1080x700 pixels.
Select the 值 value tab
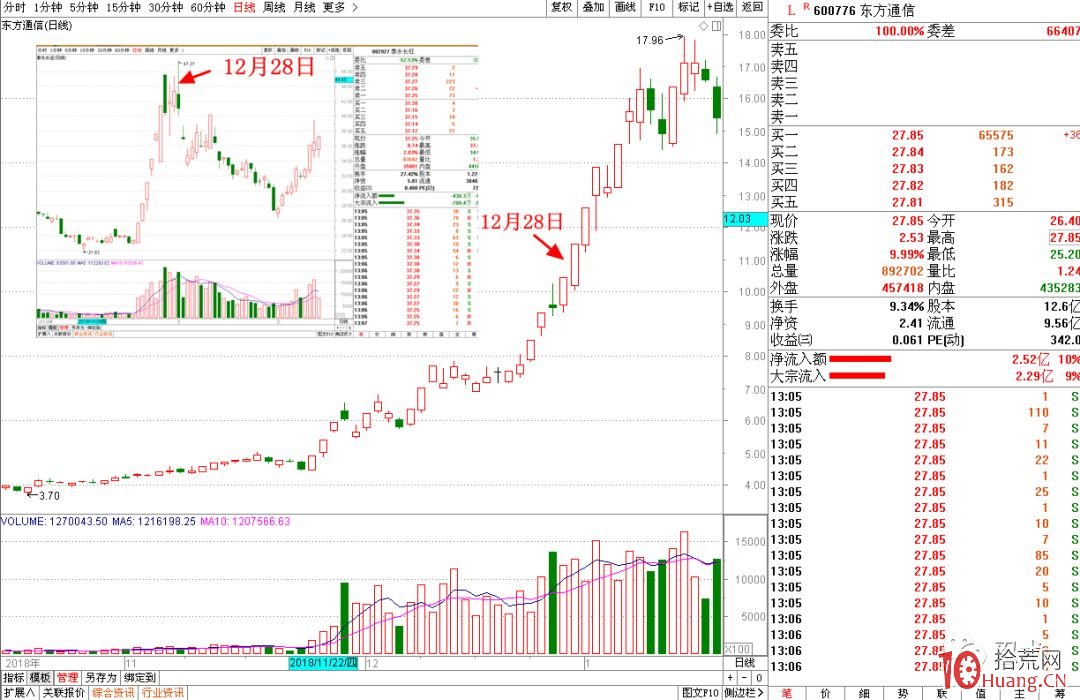pyautogui.click(x=981, y=693)
